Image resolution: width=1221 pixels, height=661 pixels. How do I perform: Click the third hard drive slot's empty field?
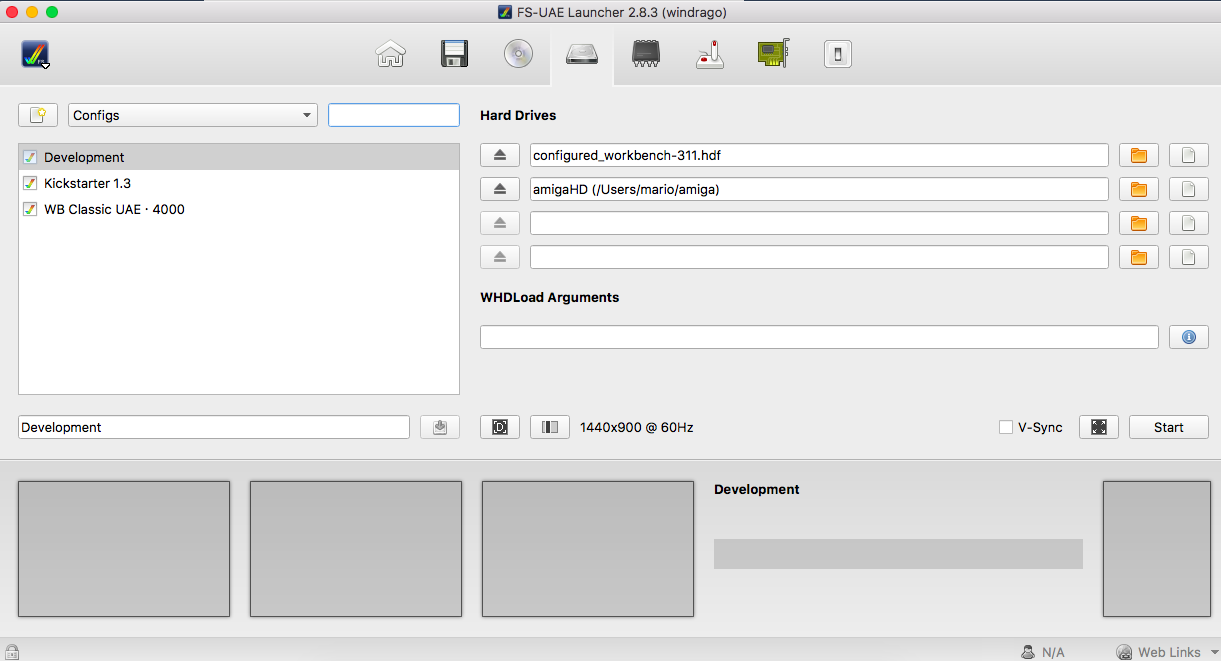point(819,223)
